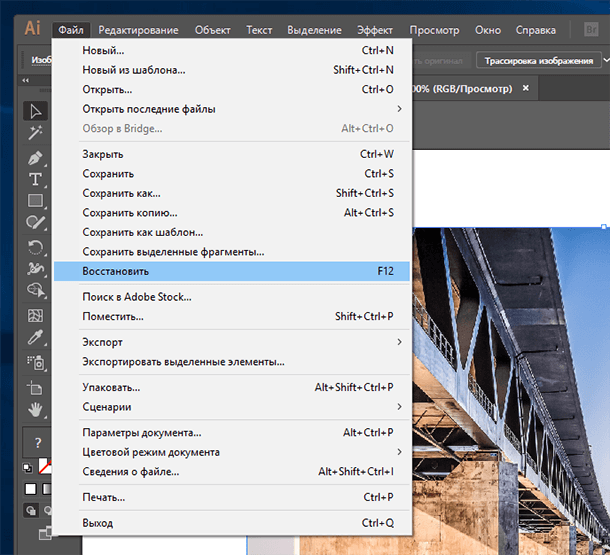This screenshot has height=555, width=610.
Task: Select the Selection arrow tool
Action: click(x=35, y=111)
